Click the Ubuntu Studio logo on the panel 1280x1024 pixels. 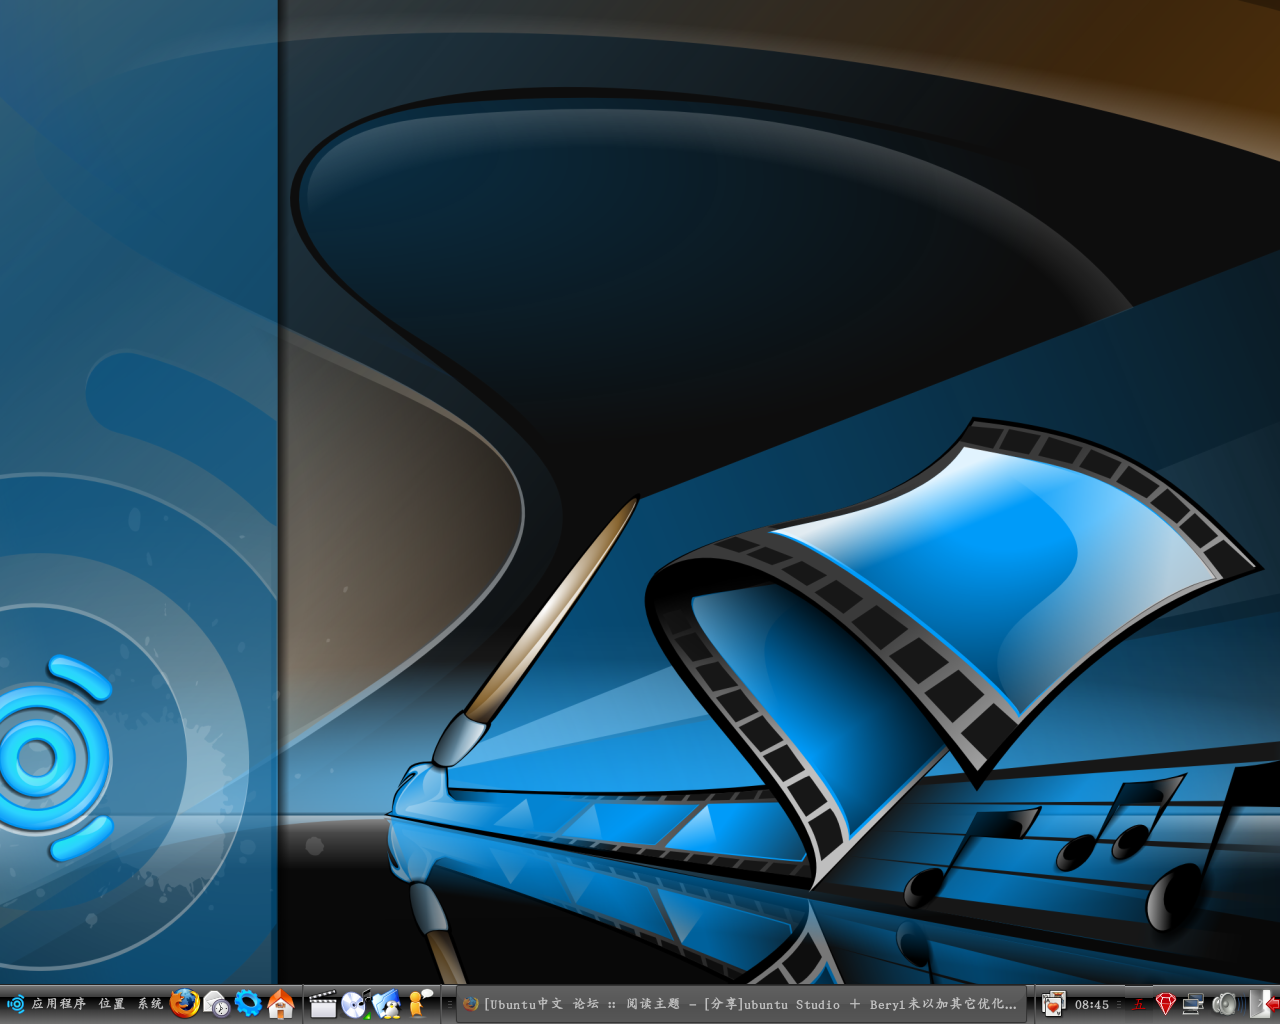pyautogui.click(x=15, y=1004)
